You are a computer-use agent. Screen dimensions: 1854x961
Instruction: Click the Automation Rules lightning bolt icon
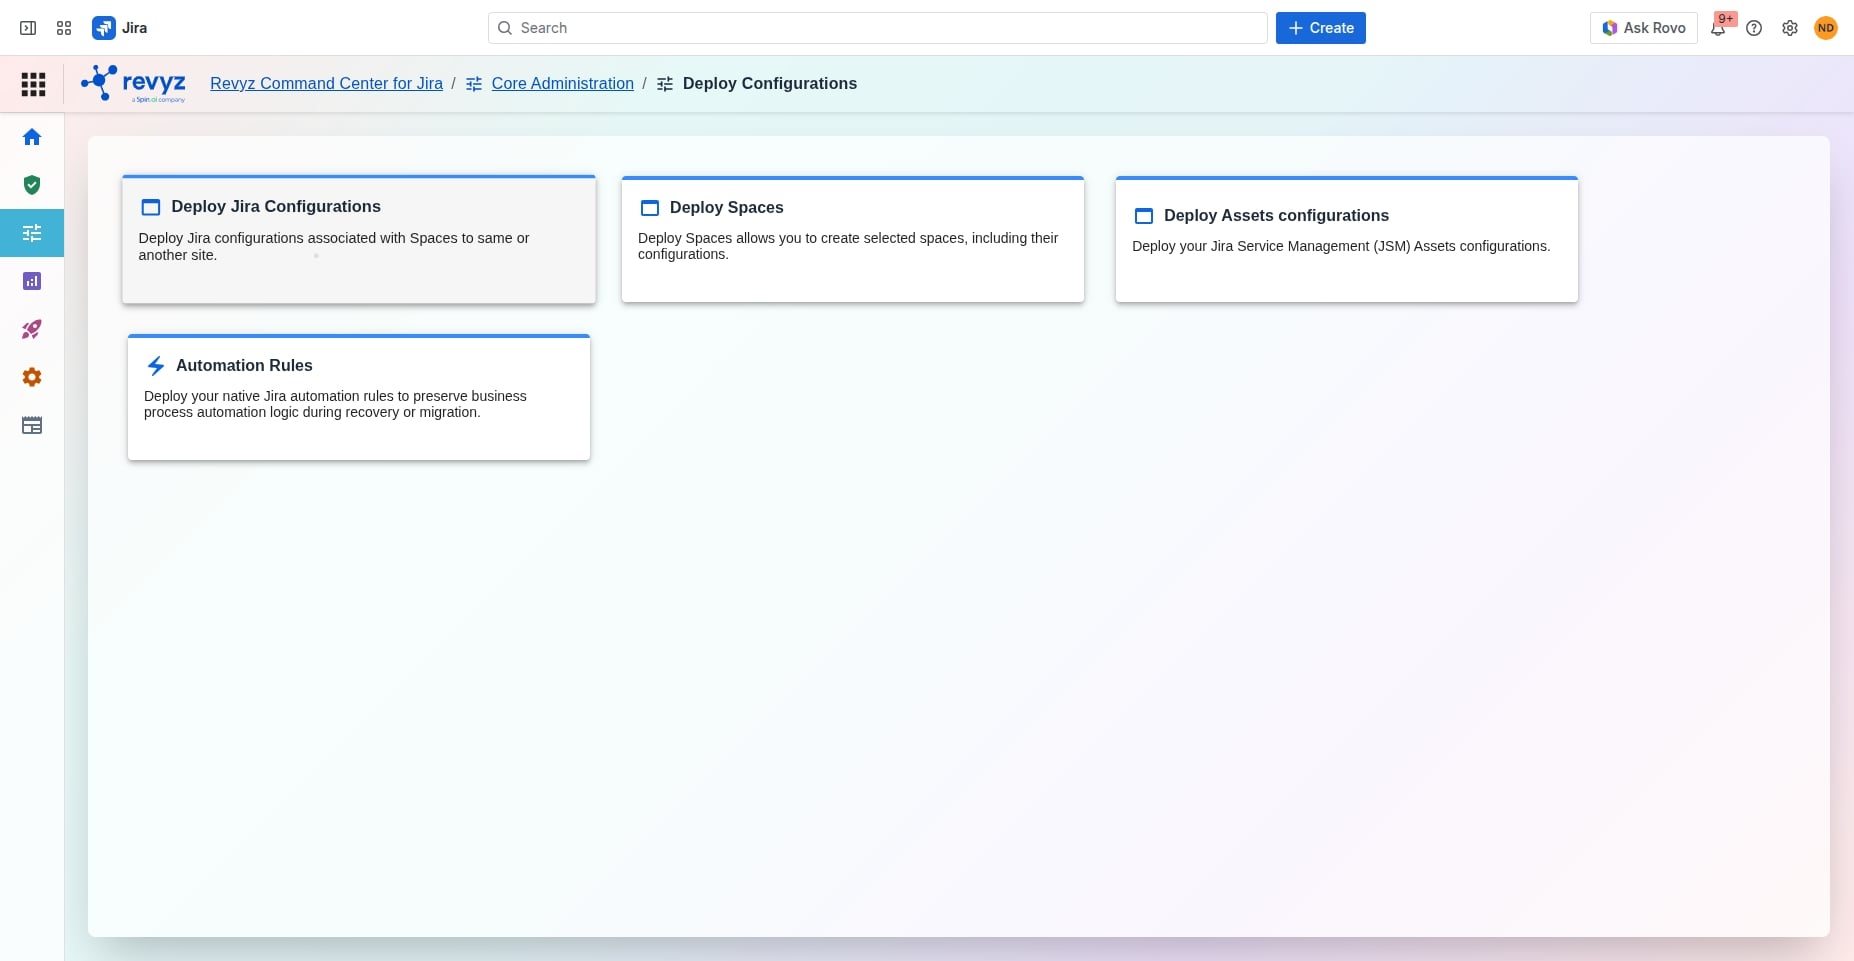coord(156,366)
